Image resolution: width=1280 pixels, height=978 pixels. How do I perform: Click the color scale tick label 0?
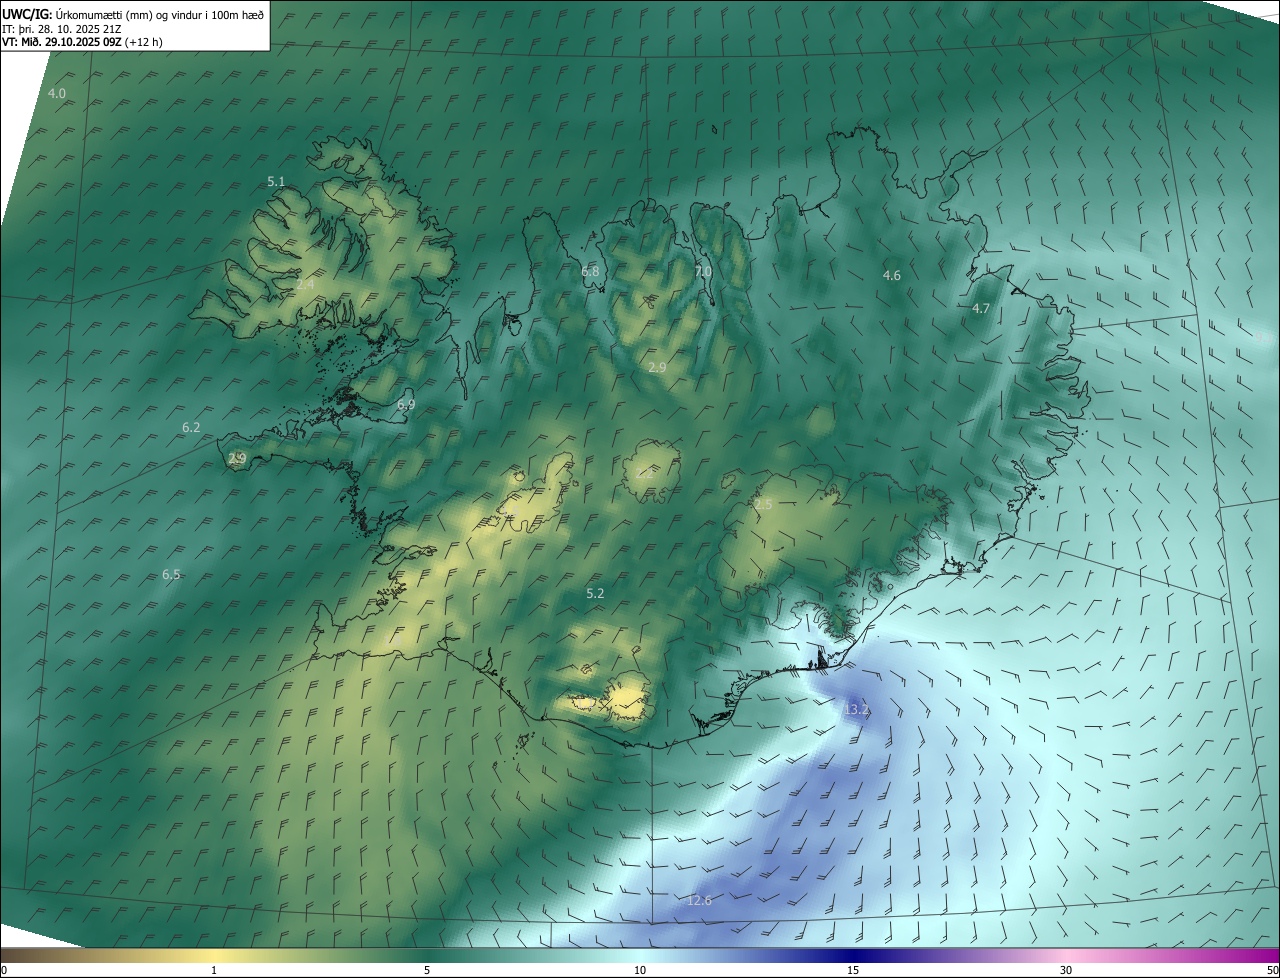pos(4,970)
